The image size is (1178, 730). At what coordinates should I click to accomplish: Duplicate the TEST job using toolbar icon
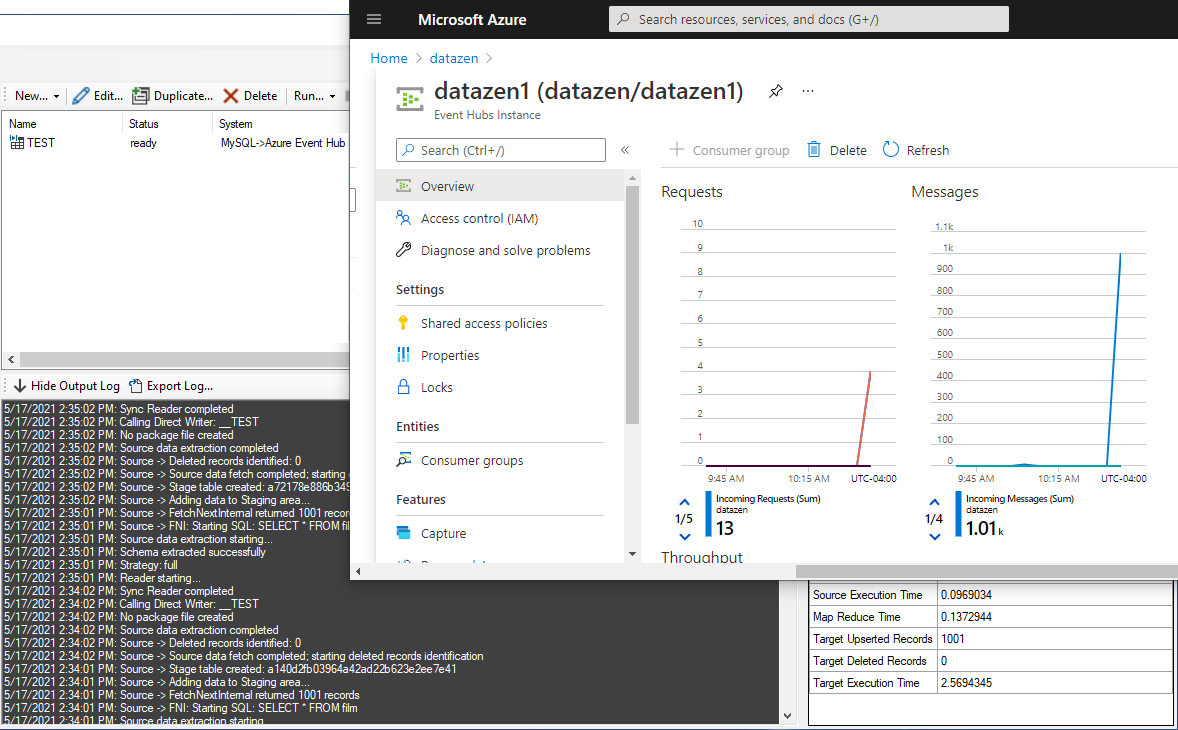(139, 95)
